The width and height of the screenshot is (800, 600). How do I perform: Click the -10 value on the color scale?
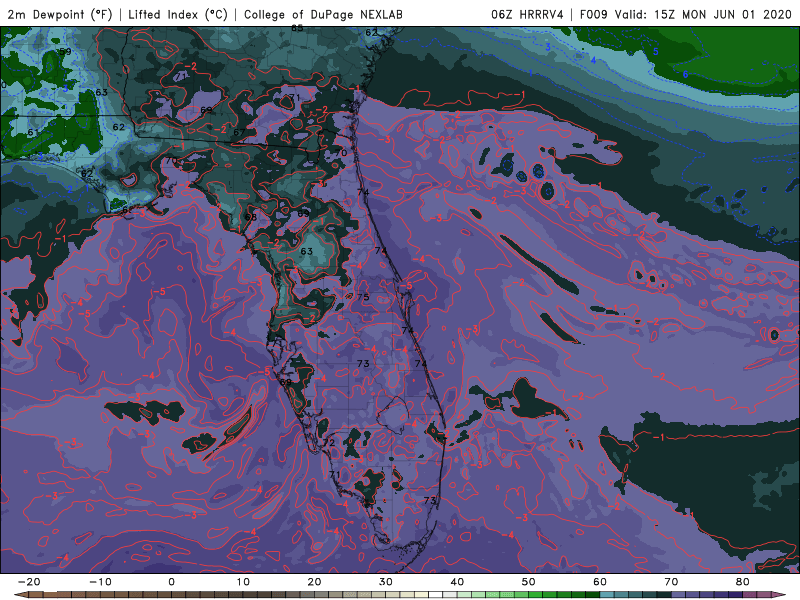tap(100, 582)
